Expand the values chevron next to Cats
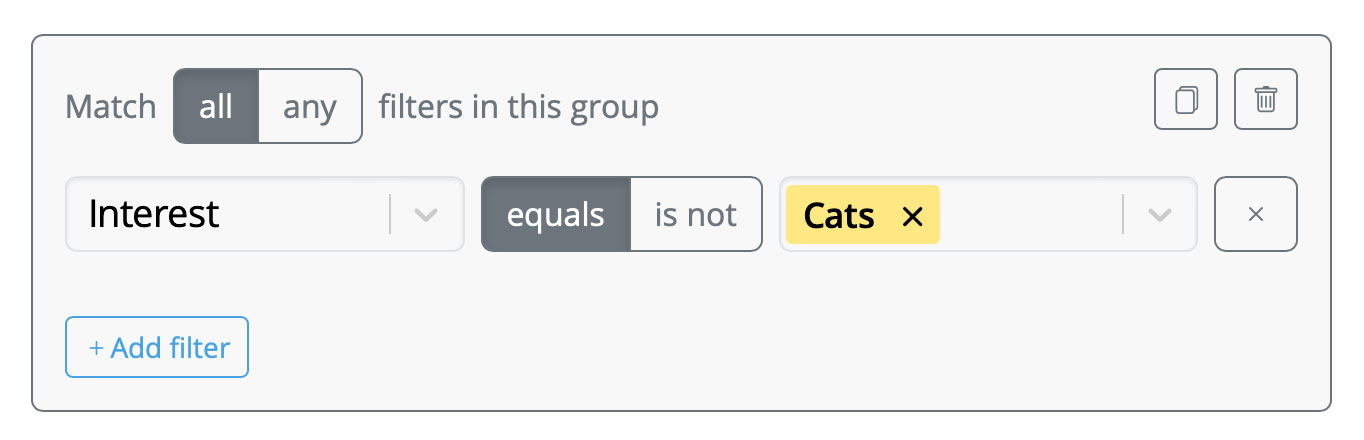Viewport: 1364px width, 440px height. (x=1160, y=214)
